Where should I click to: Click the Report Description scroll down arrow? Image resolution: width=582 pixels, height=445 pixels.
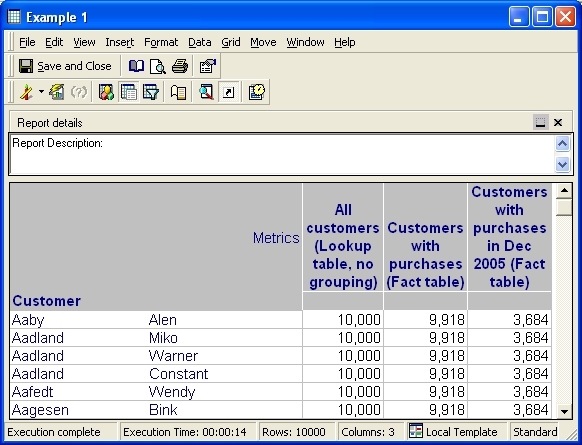click(x=562, y=164)
